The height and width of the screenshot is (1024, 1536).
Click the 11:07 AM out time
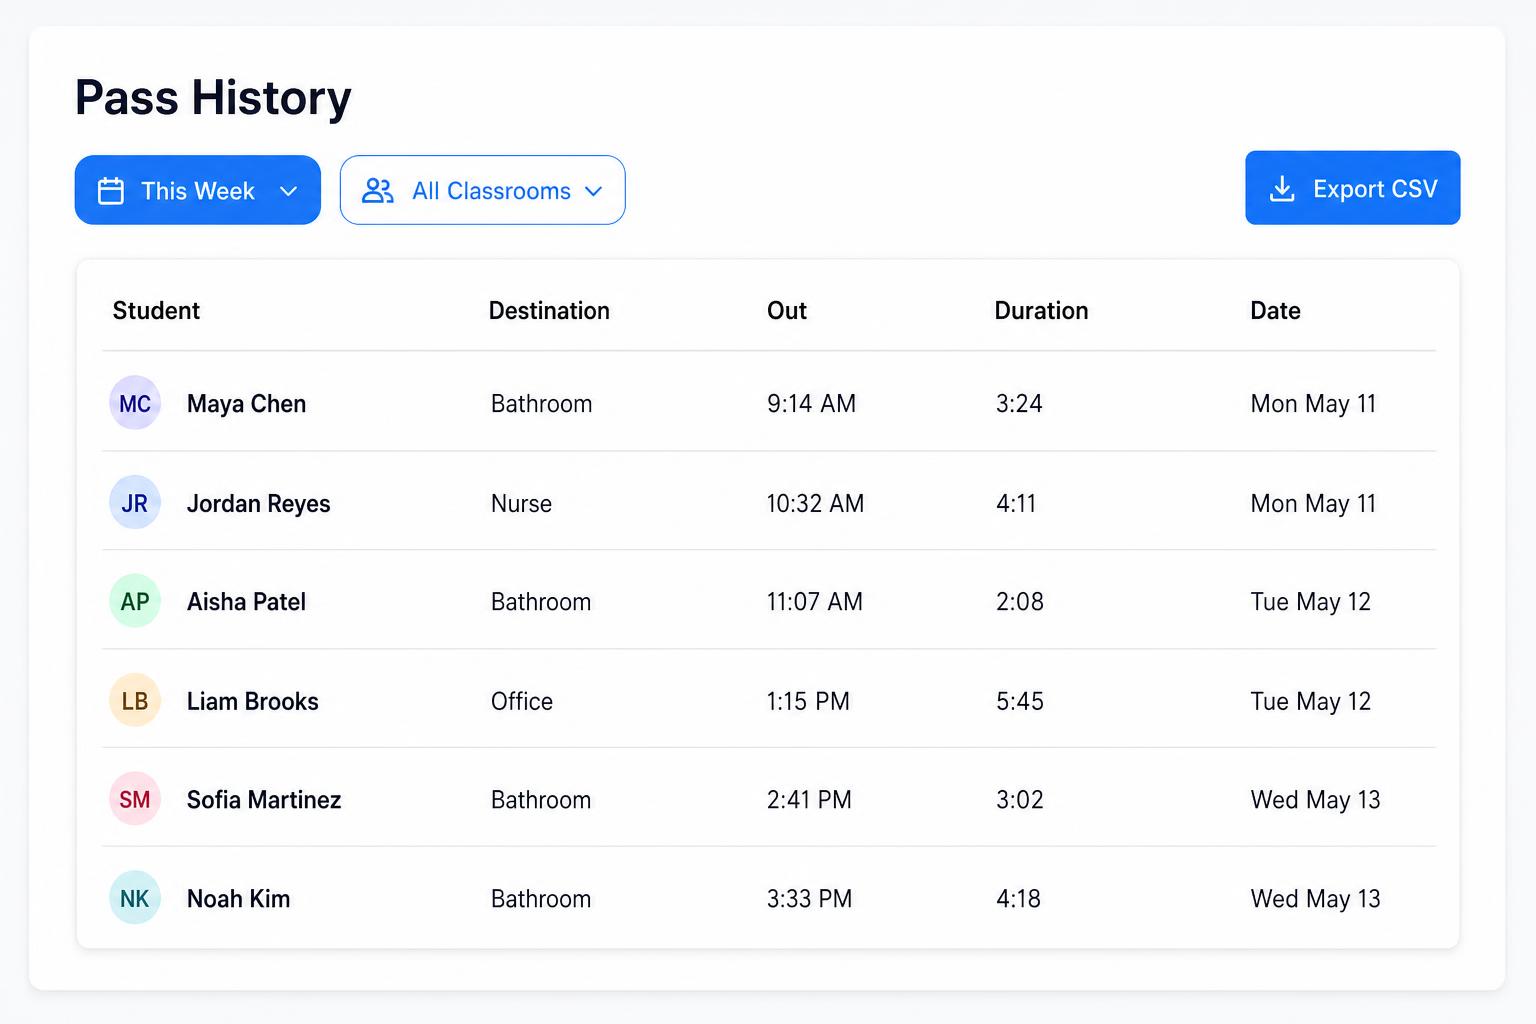point(814,602)
